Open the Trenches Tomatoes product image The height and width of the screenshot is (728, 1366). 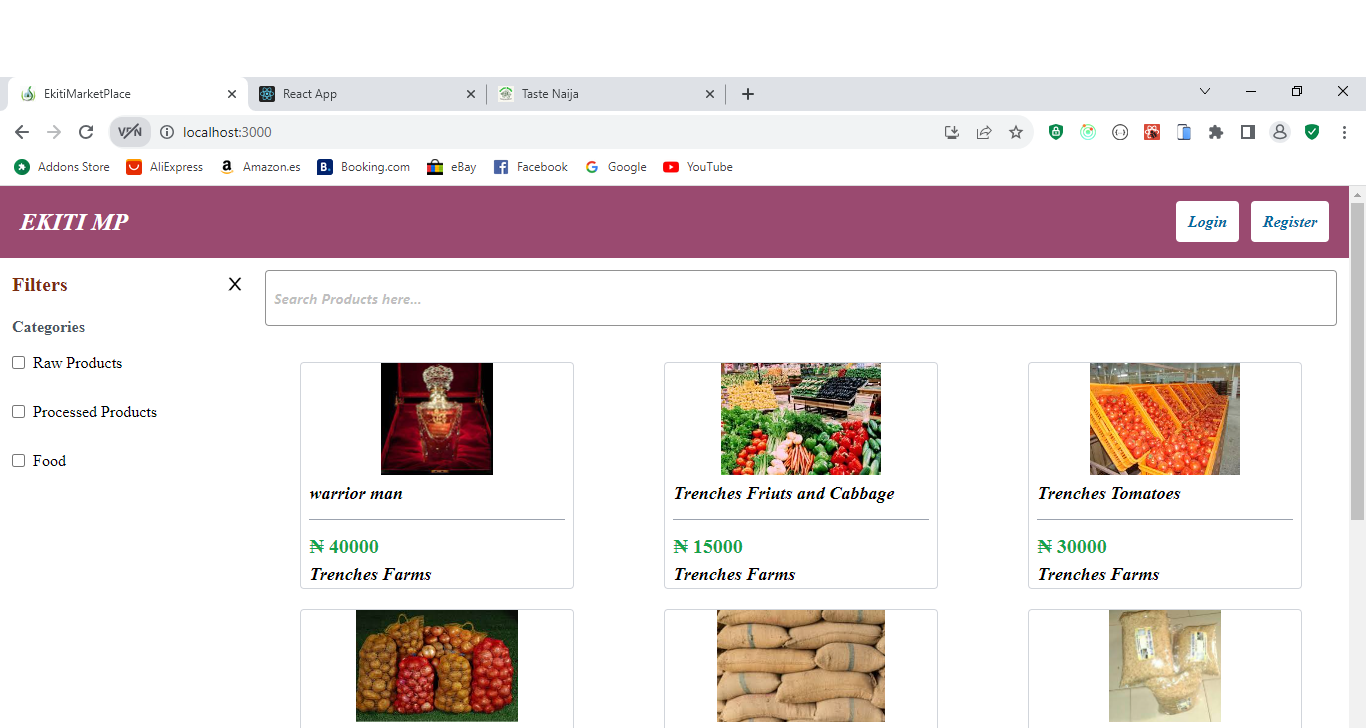pyautogui.click(x=1165, y=419)
